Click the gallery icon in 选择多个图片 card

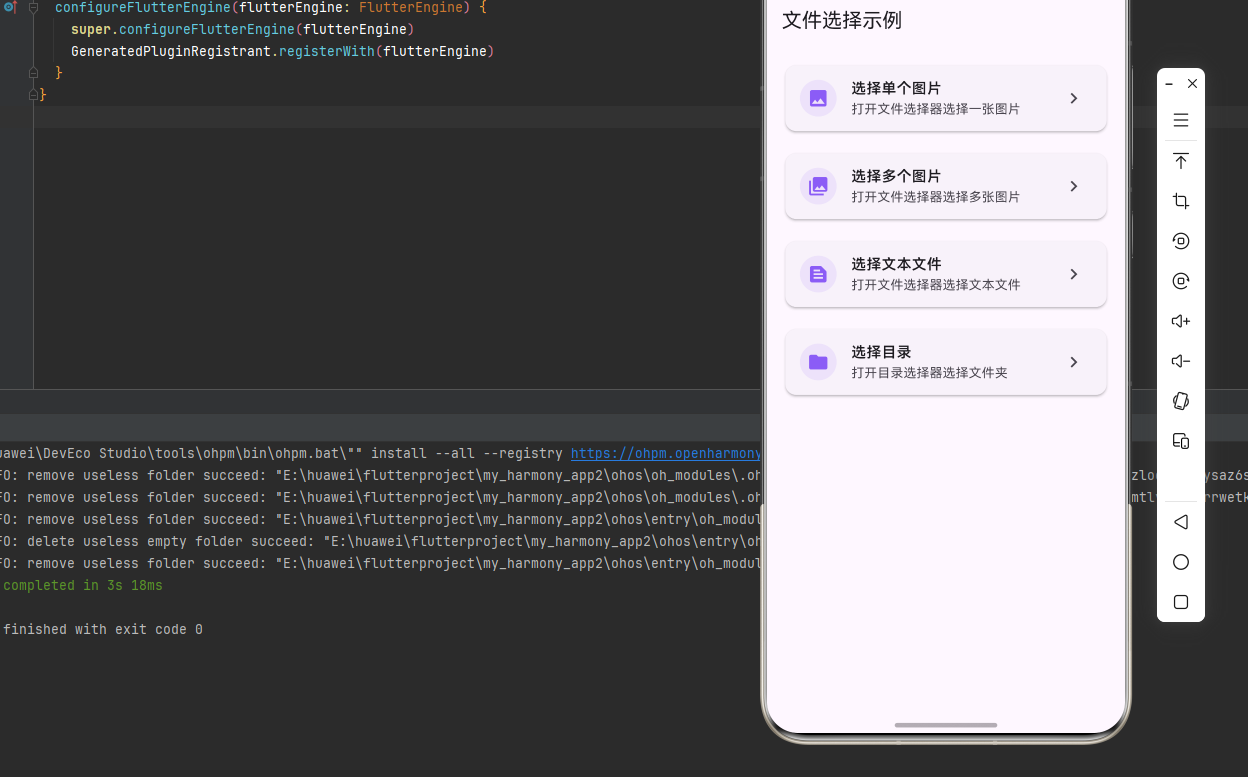818,186
